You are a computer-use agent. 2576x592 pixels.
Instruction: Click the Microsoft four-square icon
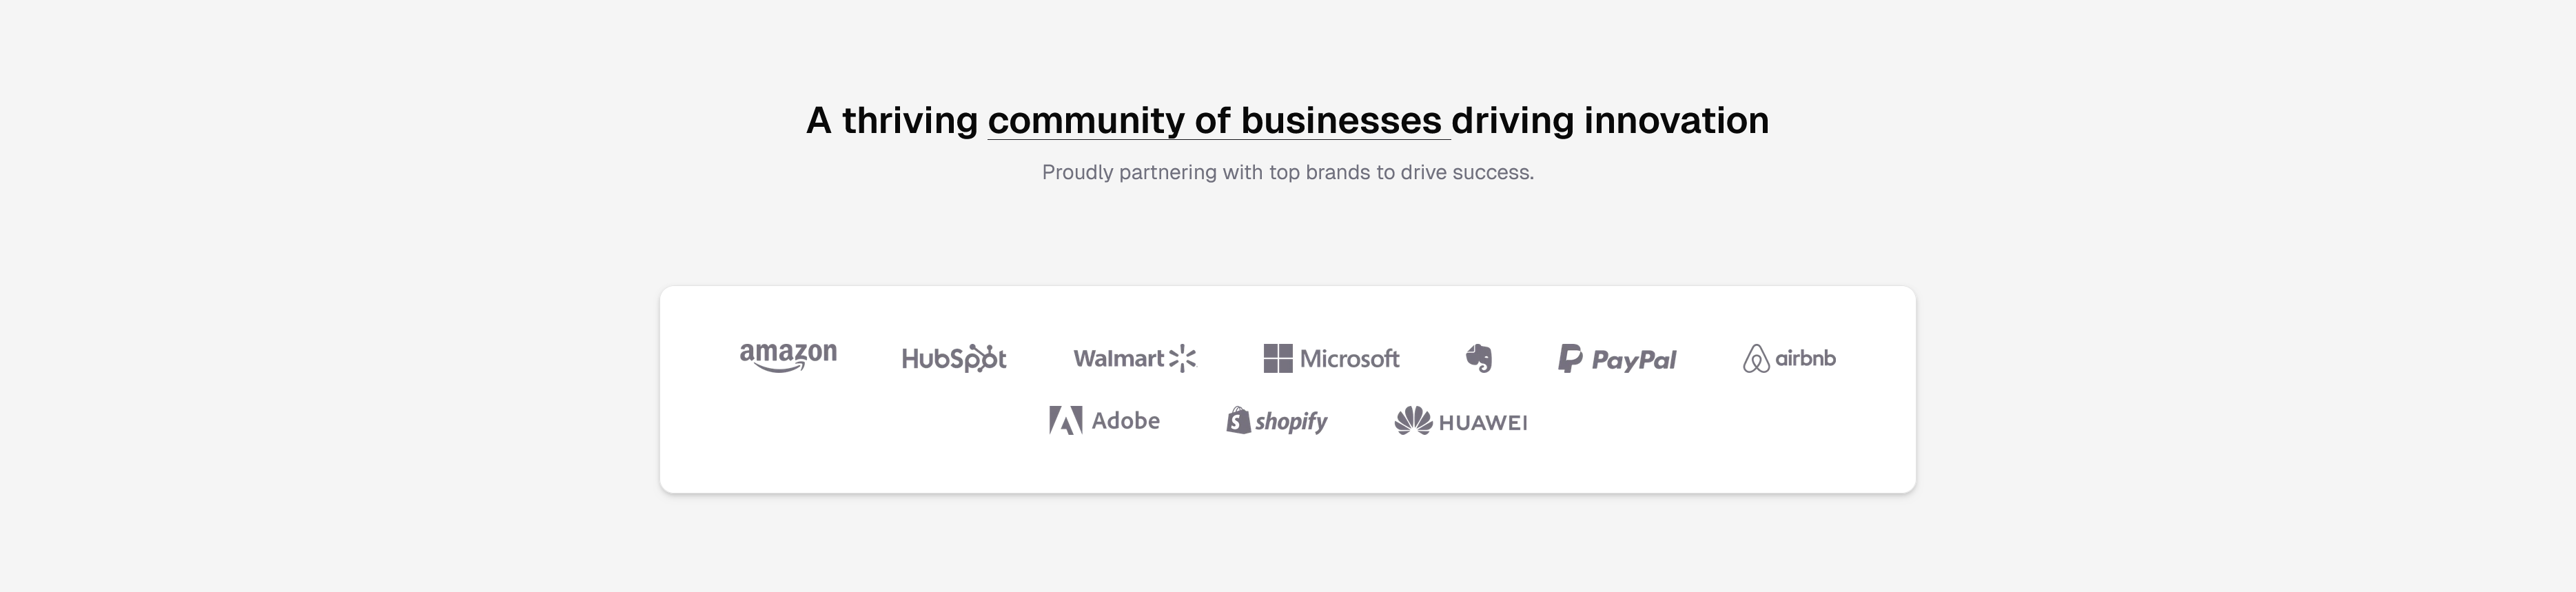click(x=1277, y=358)
